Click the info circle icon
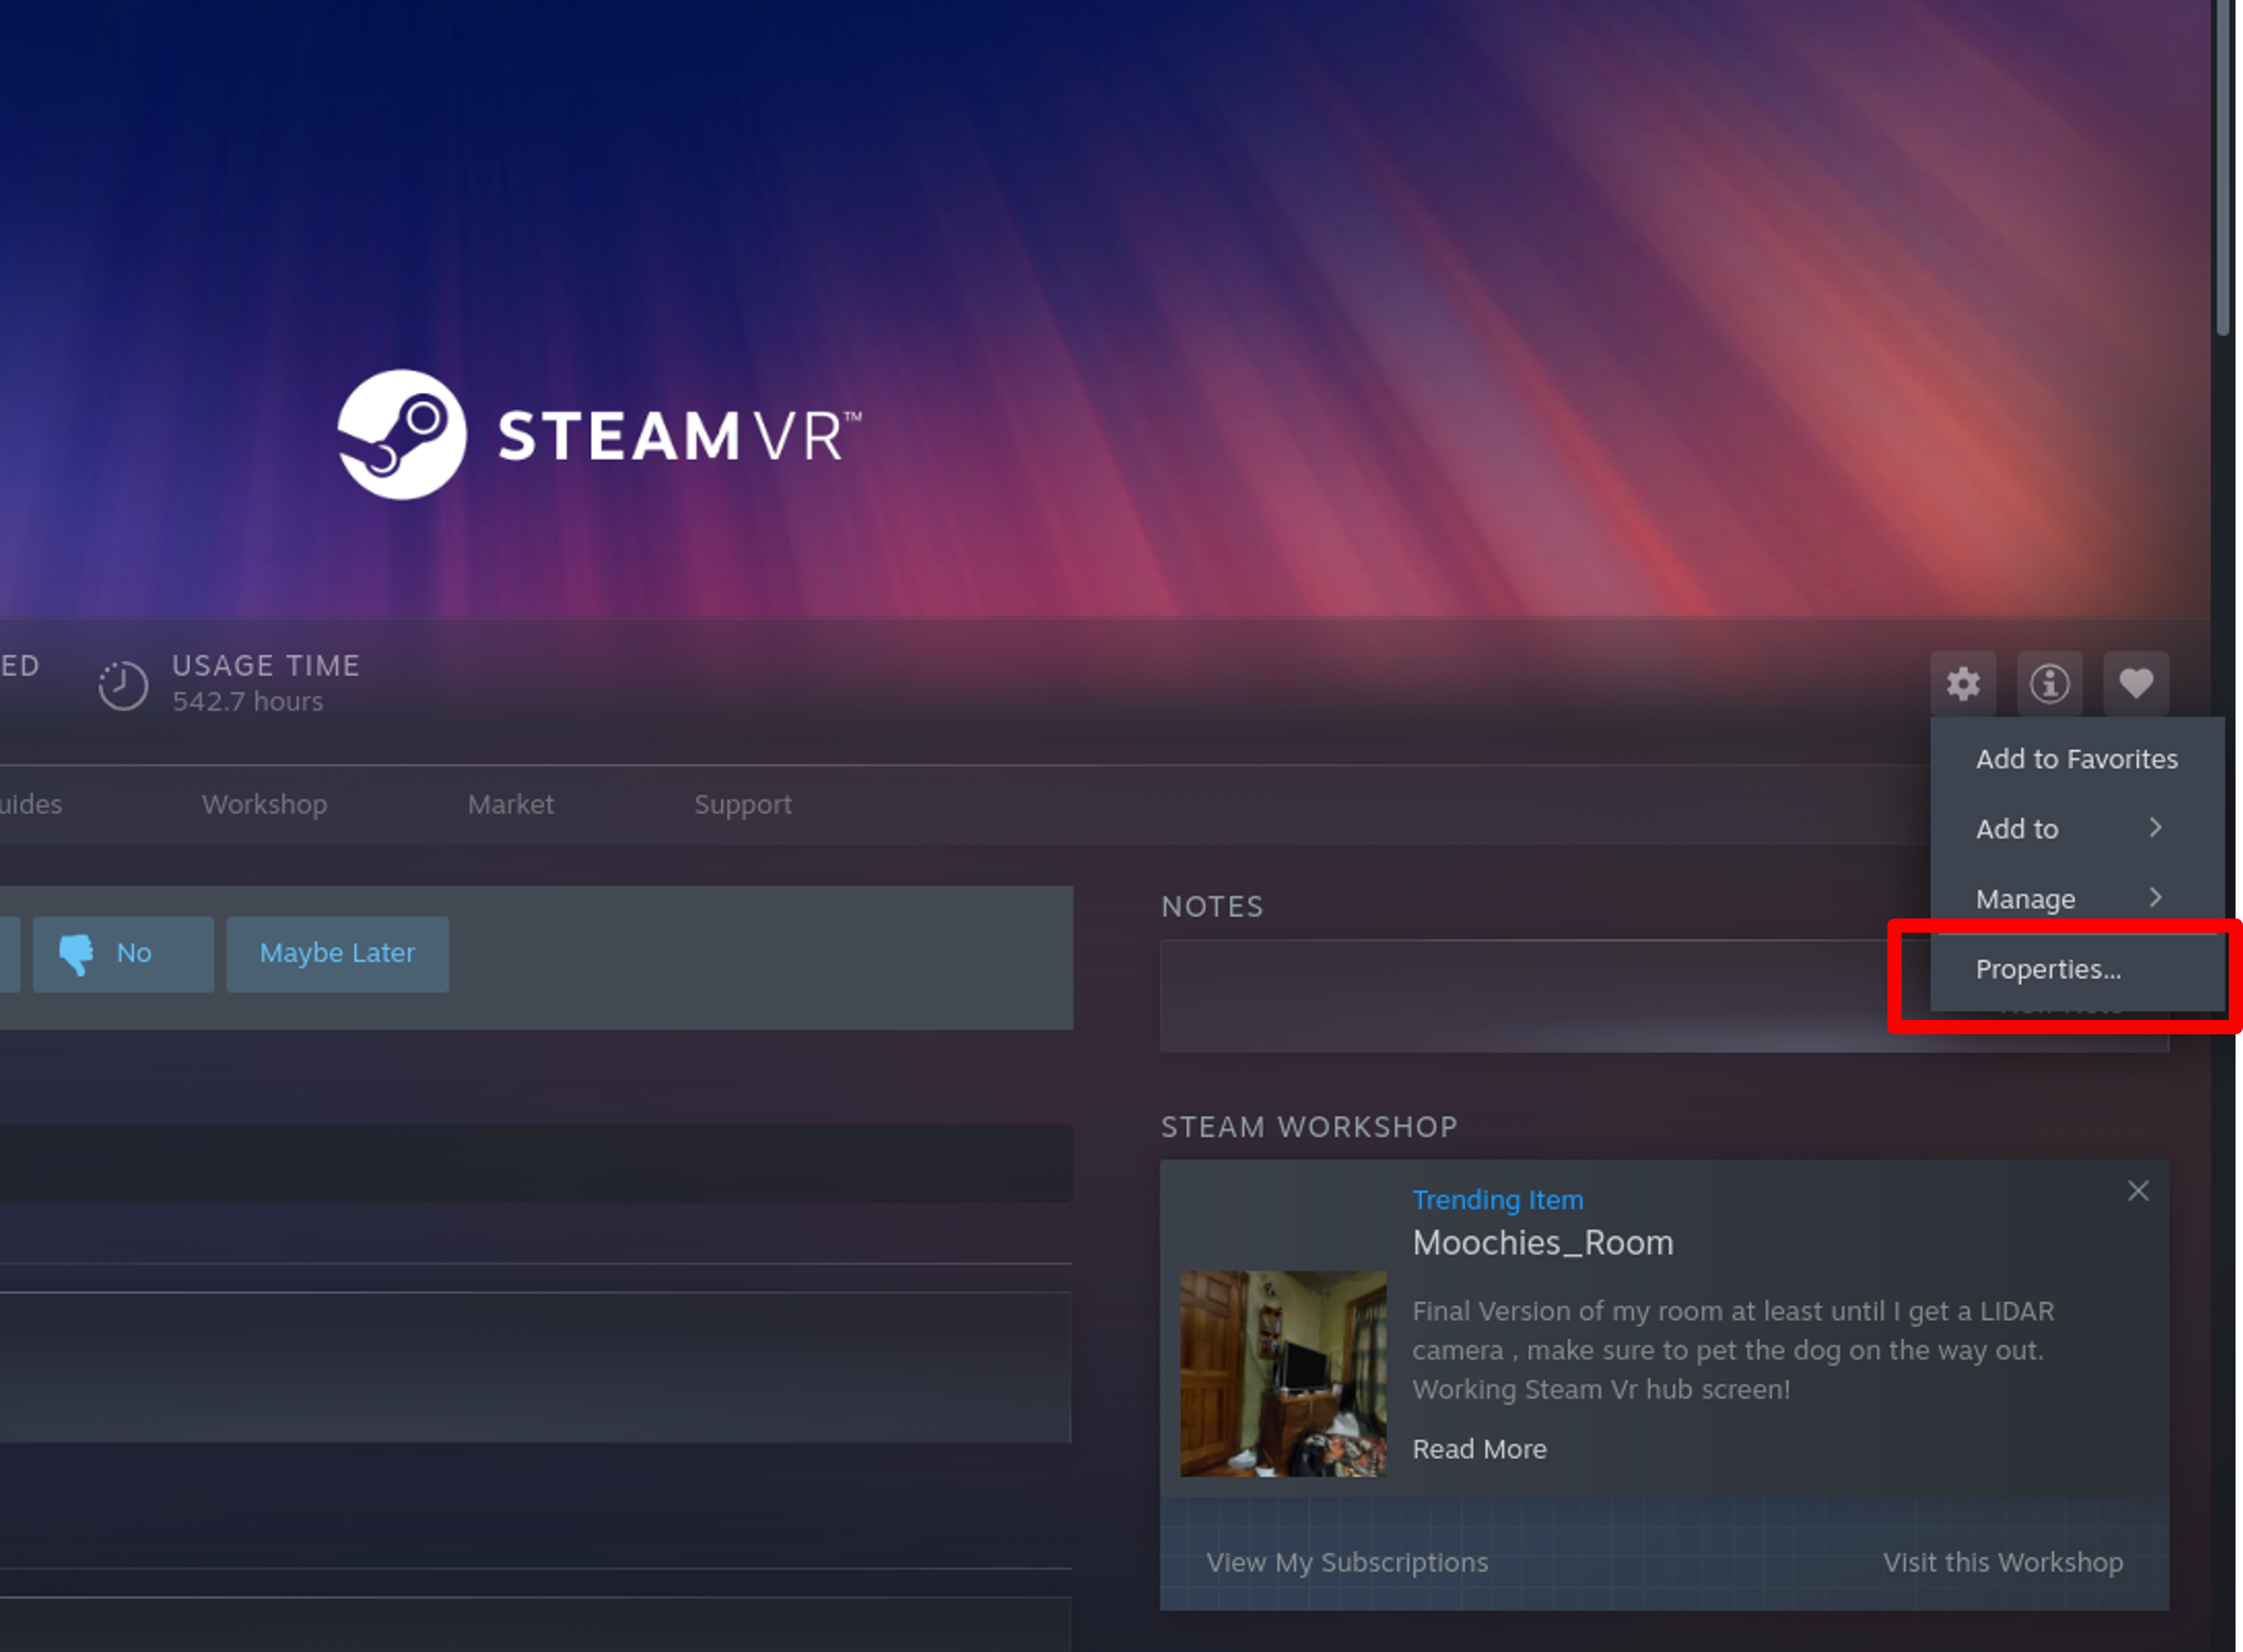Image resolution: width=2243 pixels, height=1652 pixels. [x=2049, y=684]
